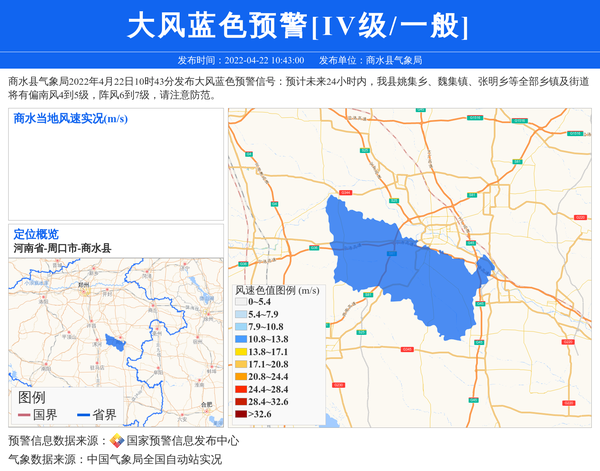
Task: Select the 5.4~7.9 wind speed swatch
Action: pyautogui.click(x=241, y=314)
